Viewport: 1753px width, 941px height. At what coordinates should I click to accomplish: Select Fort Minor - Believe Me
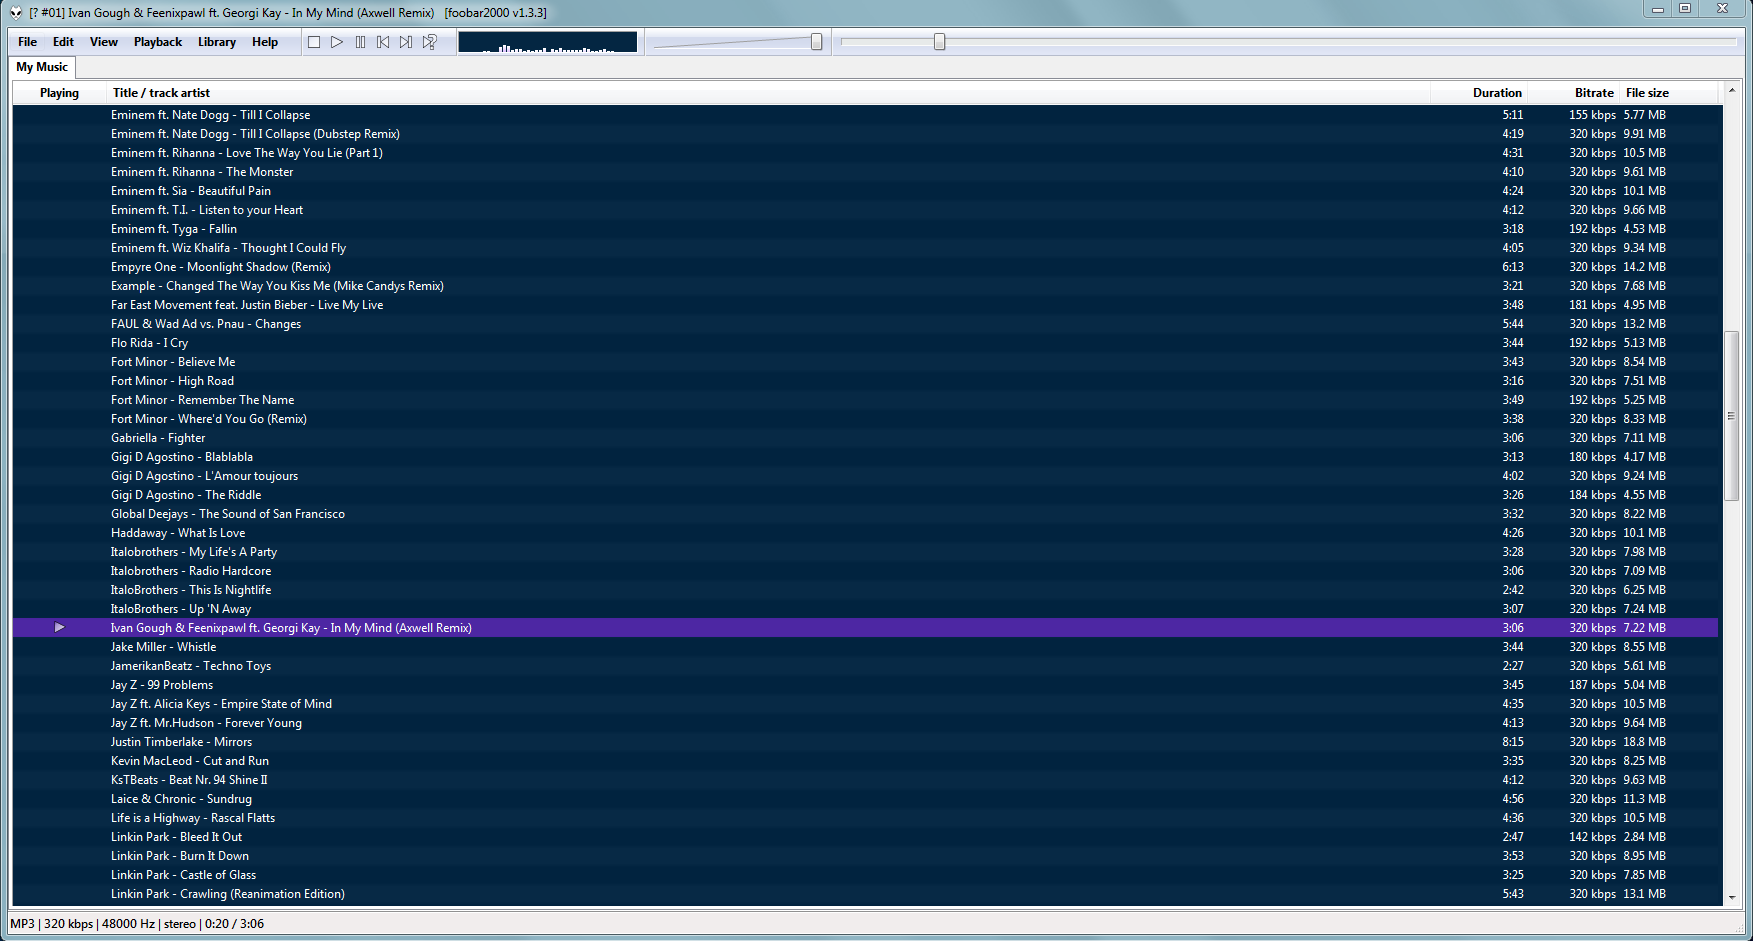click(x=865, y=362)
